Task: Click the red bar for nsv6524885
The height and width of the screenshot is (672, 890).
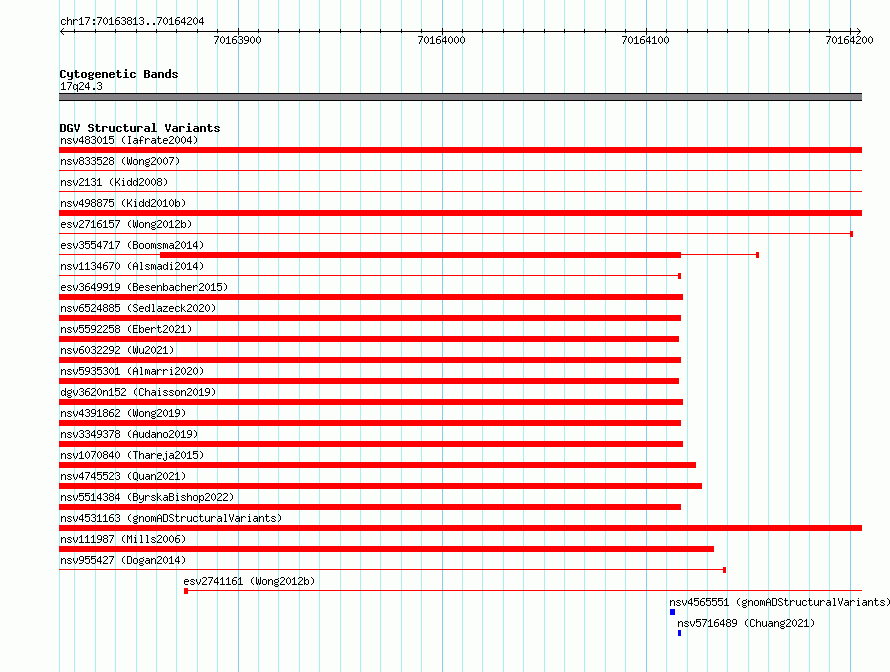Action: 370,318
